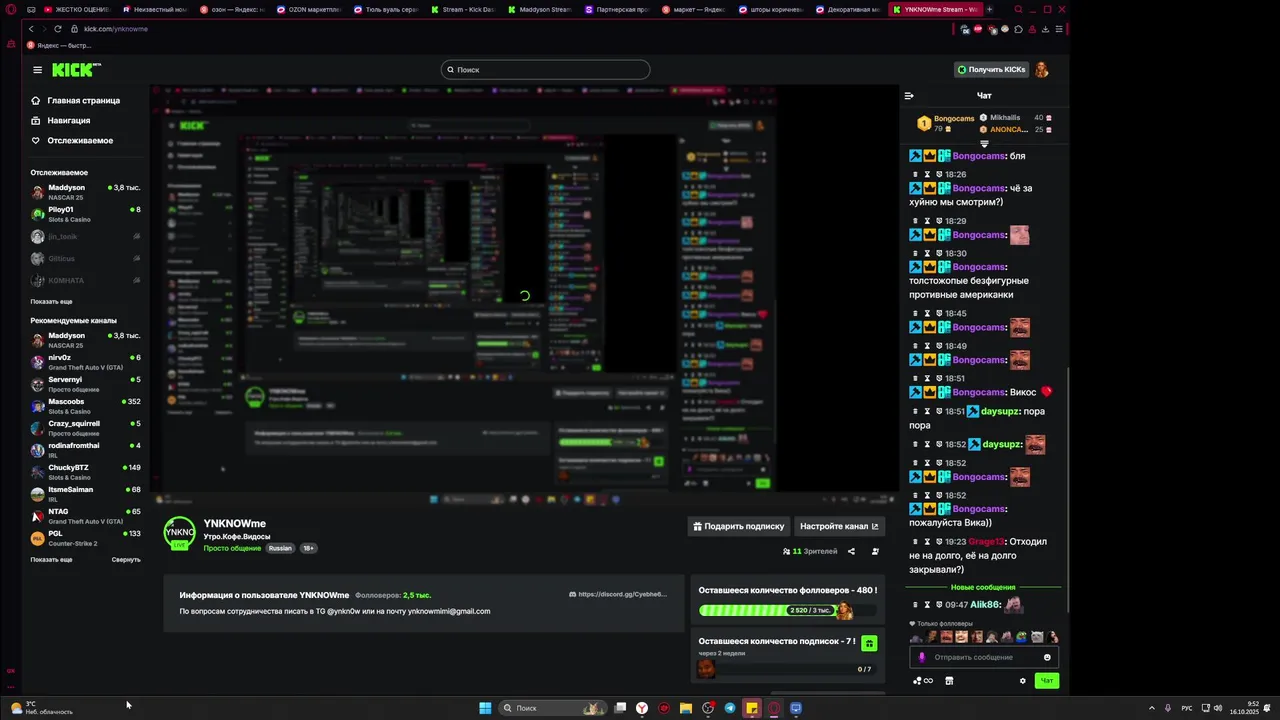The height and width of the screenshot is (720, 1280).
Task: Expand recommended channels with the lower Показать еще
Action: point(51,560)
